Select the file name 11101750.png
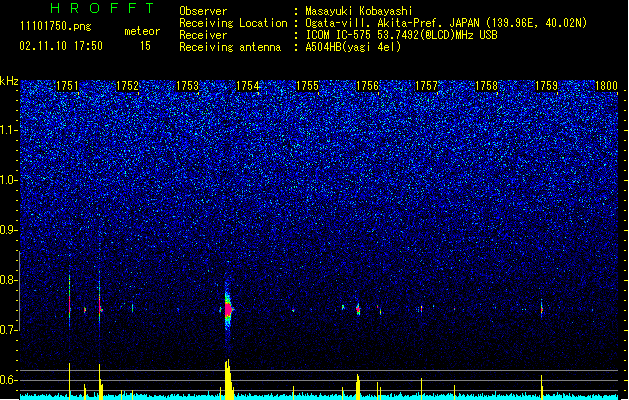 tap(56, 26)
